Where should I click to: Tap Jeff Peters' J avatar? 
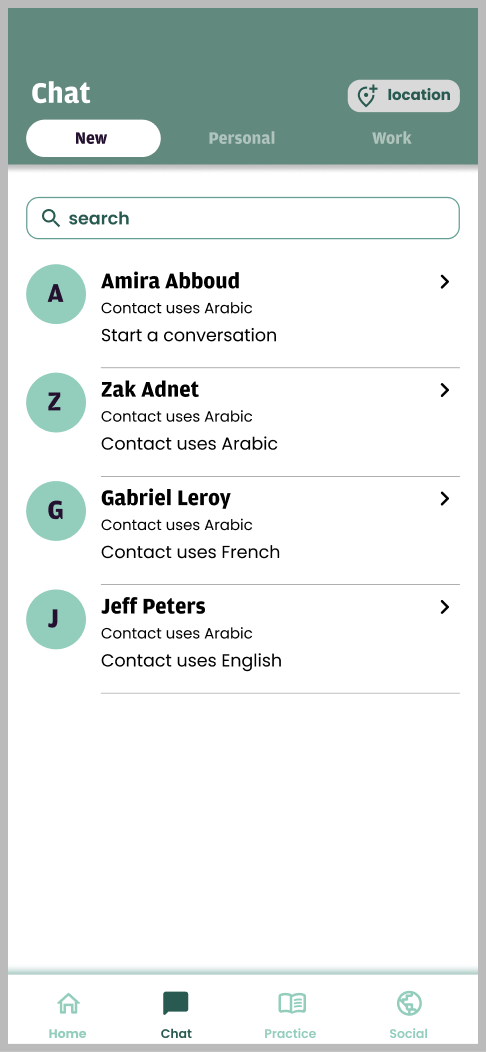(56, 619)
